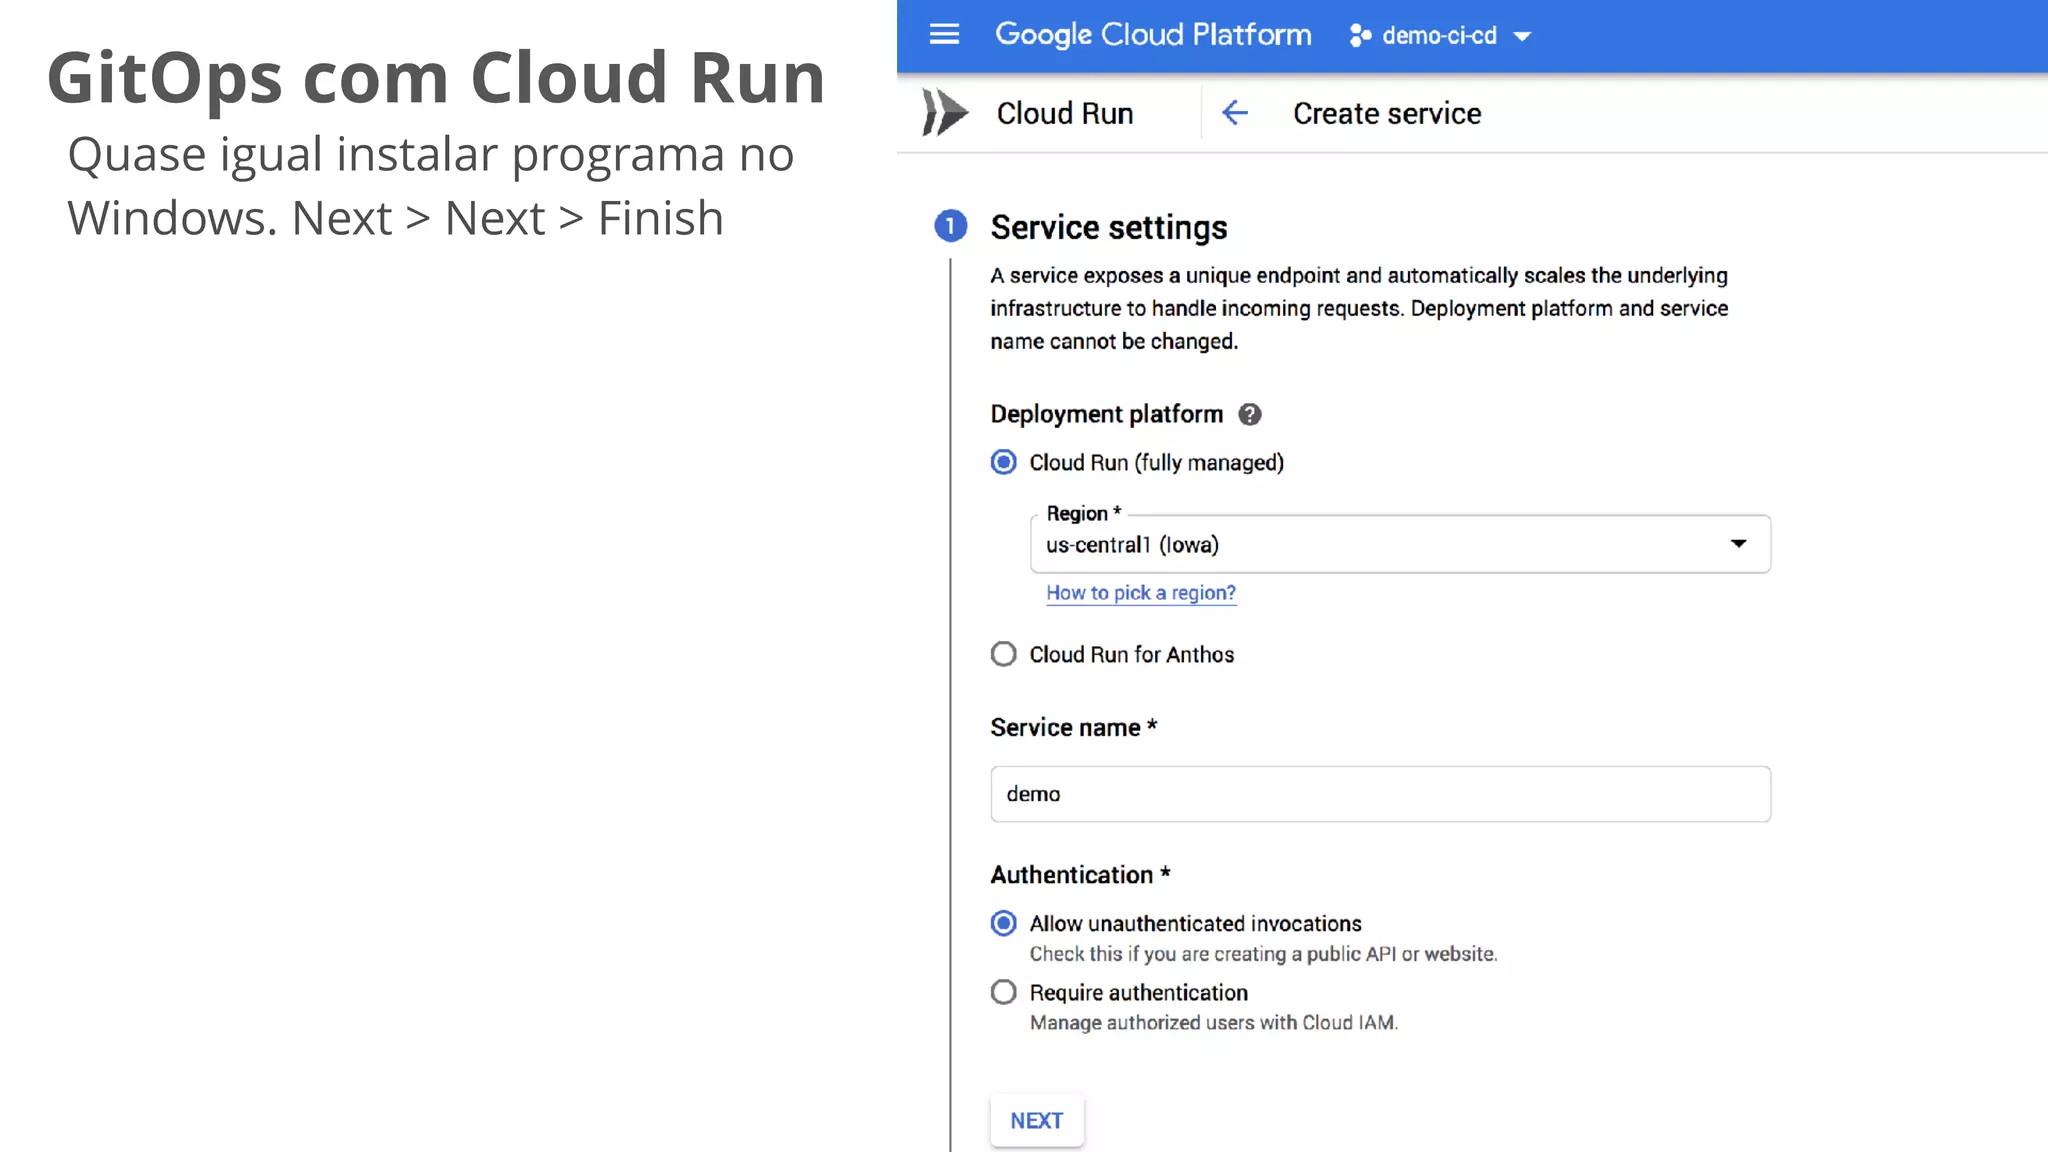Select Allow unauthenticated invocations
2048x1152 pixels.
pyautogui.click(x=1003, y=923)
